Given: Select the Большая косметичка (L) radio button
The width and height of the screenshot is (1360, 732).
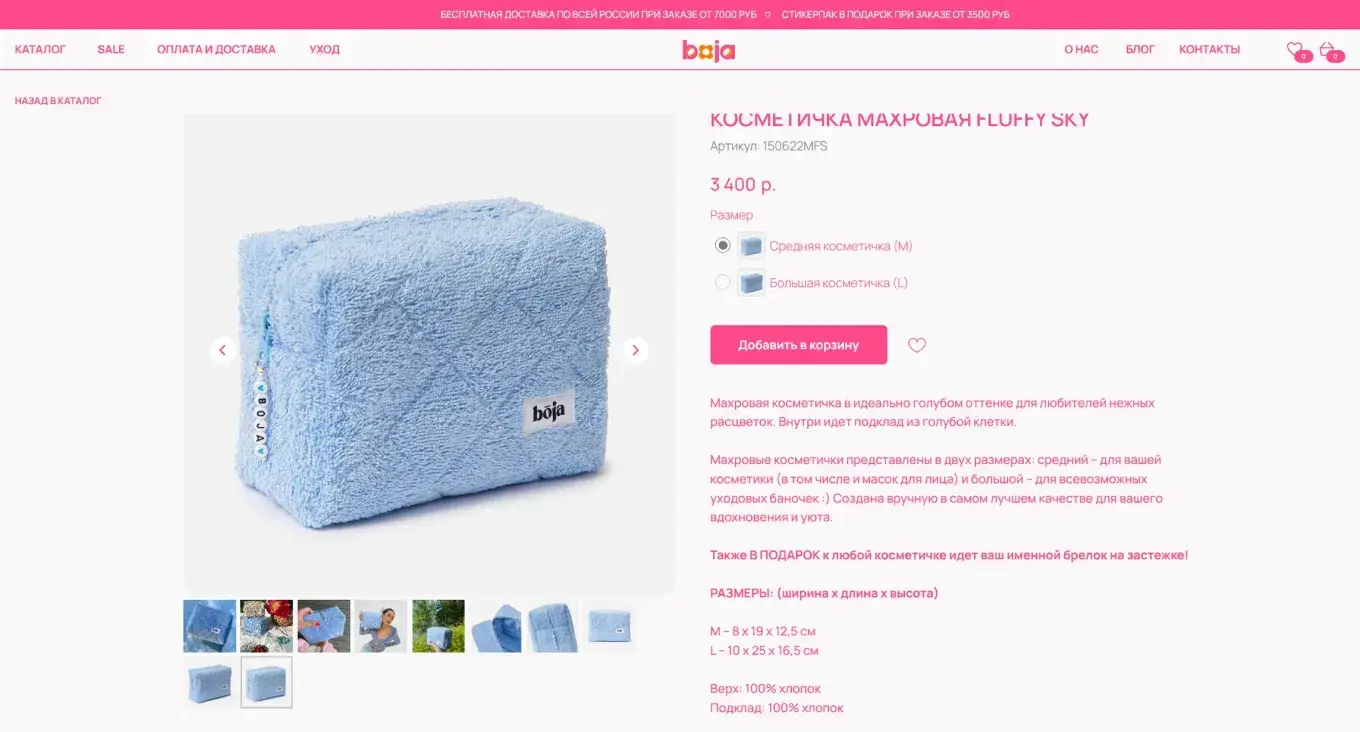Looking at the screenshot, I should click(x=723, y=282).
